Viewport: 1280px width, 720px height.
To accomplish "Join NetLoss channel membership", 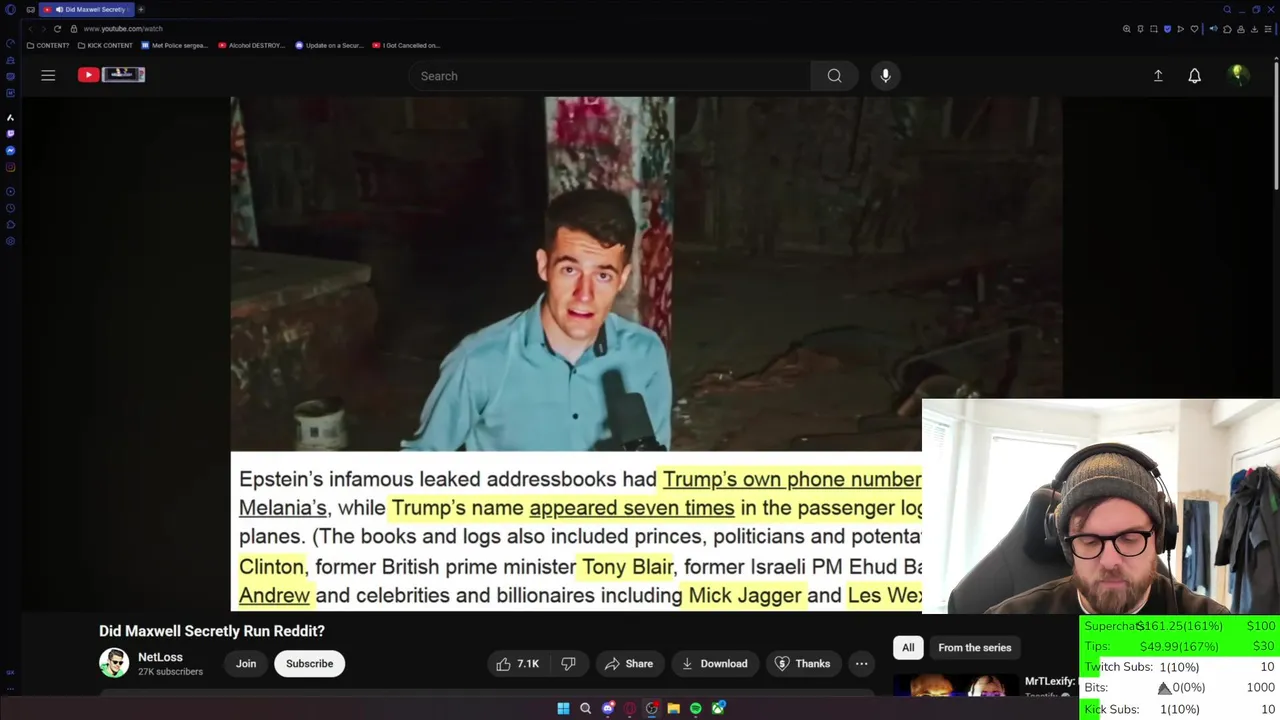I will click(246, 664).
